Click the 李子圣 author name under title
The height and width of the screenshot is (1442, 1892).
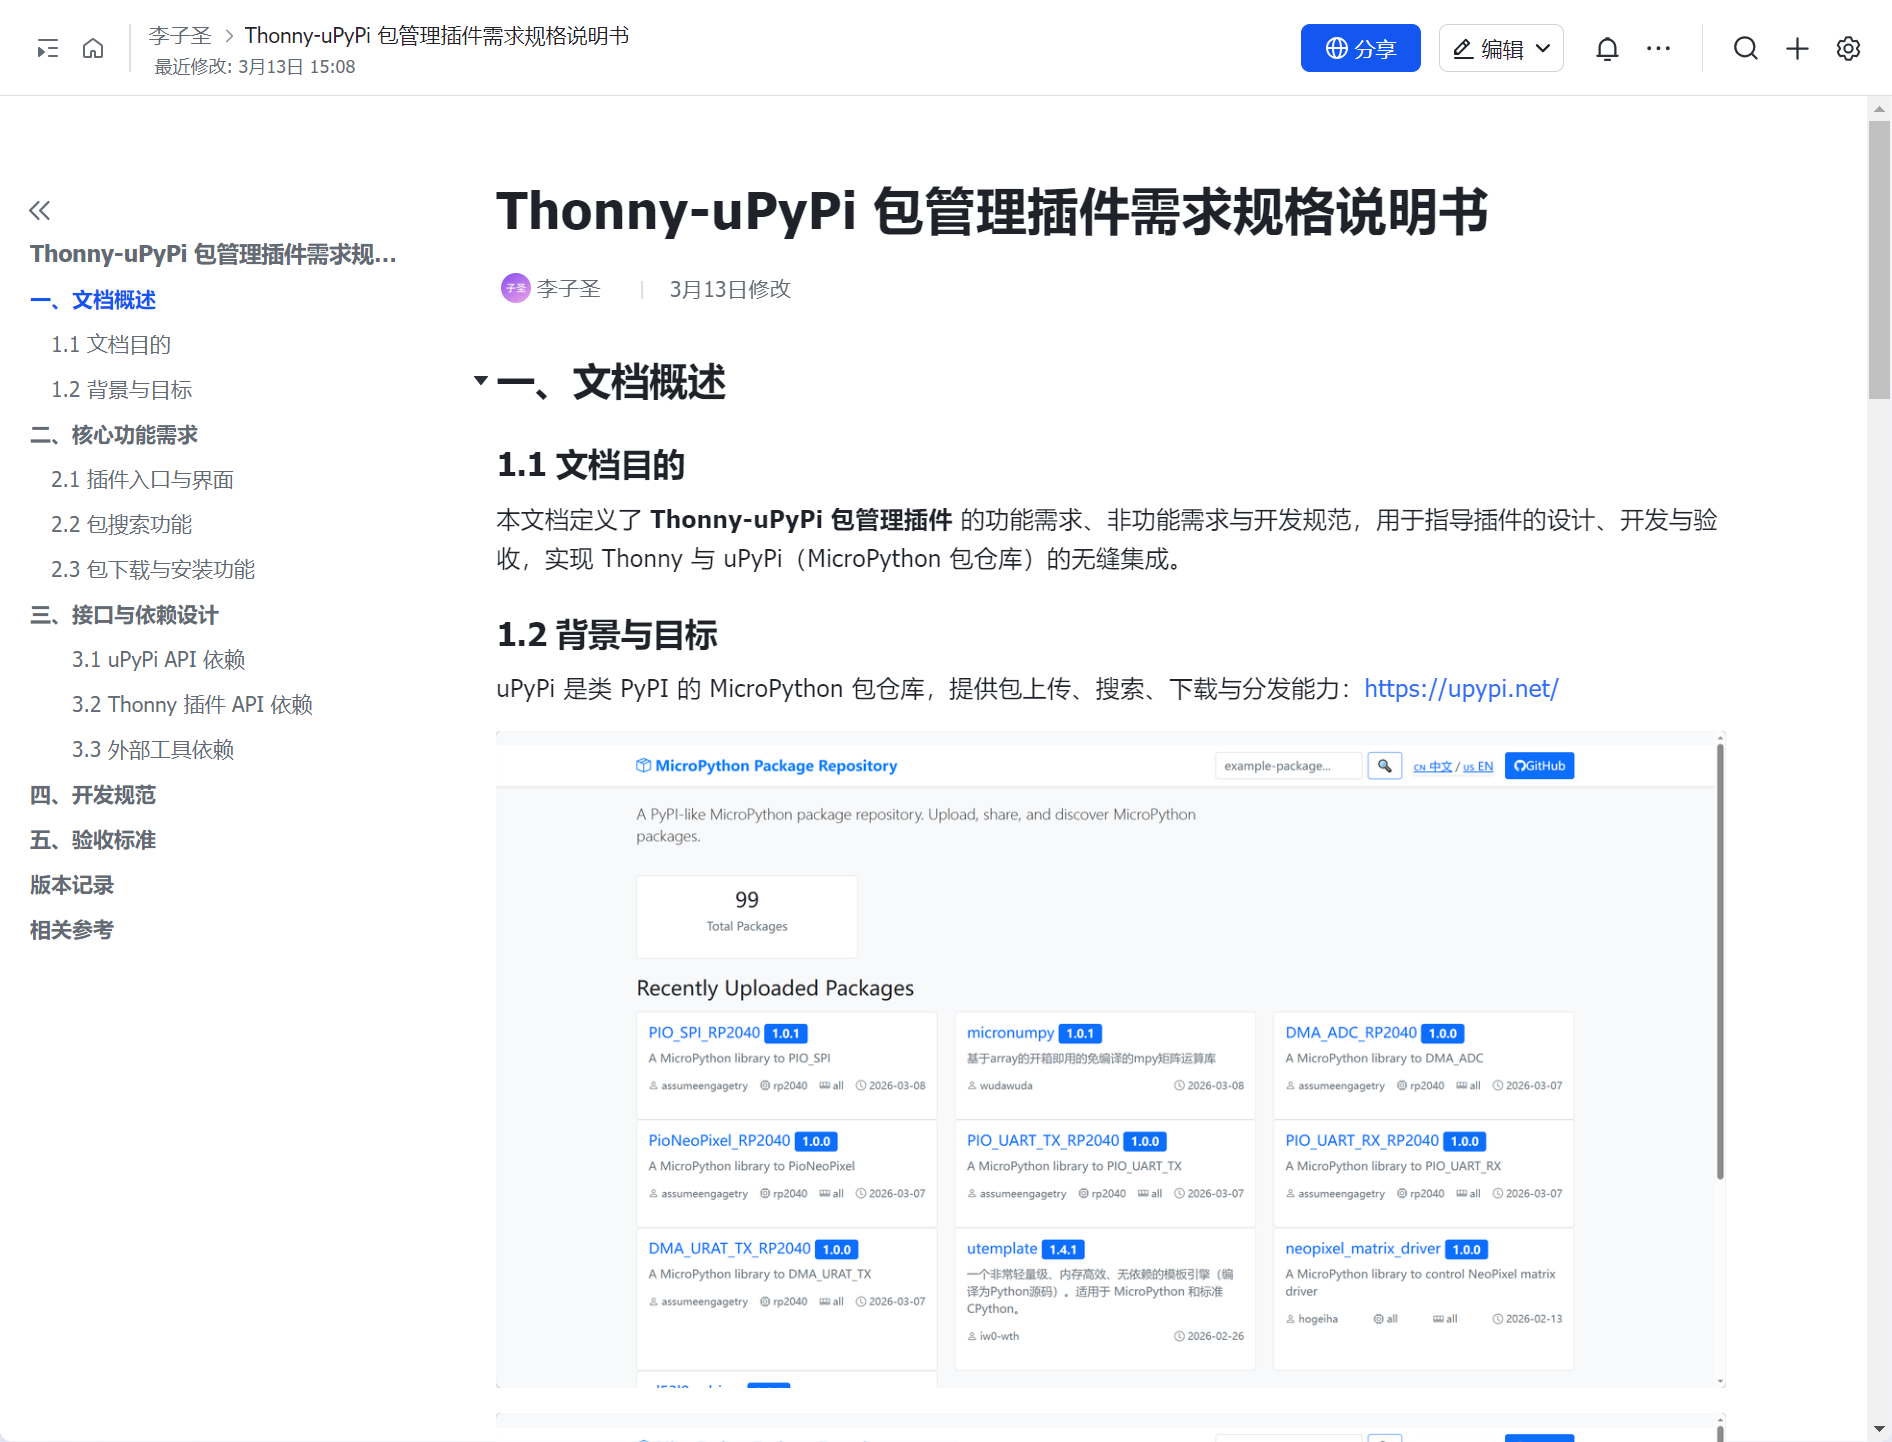point(568,289)
